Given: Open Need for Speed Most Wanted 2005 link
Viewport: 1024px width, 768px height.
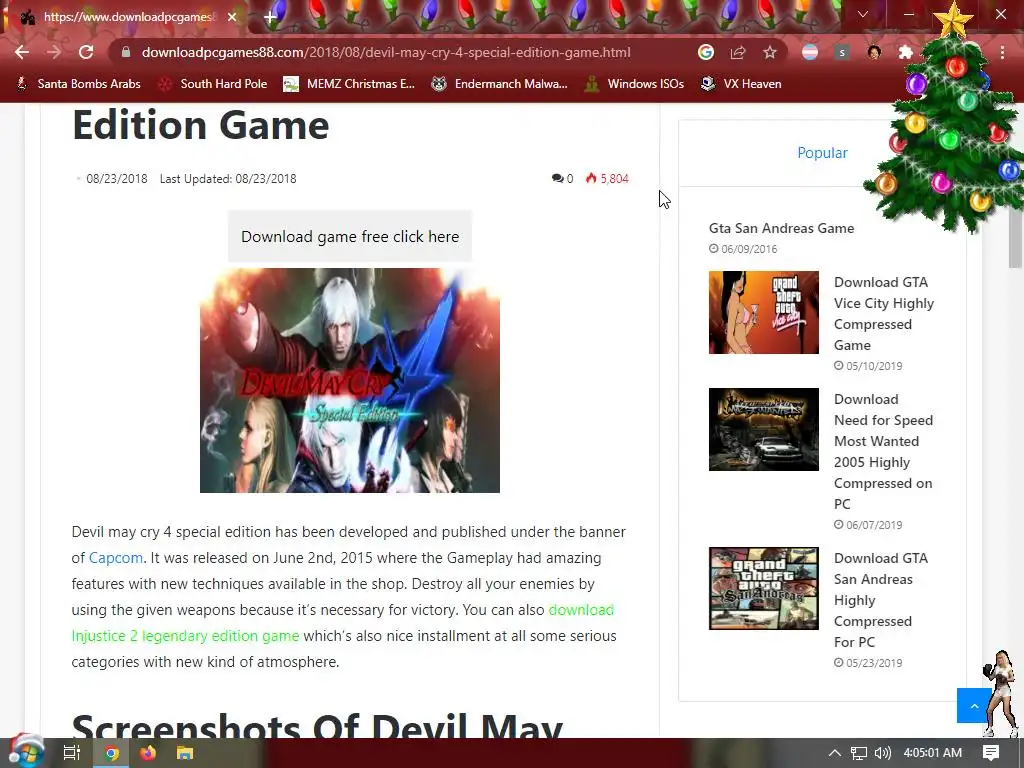Looking at the screenshot, I should 883,451.
